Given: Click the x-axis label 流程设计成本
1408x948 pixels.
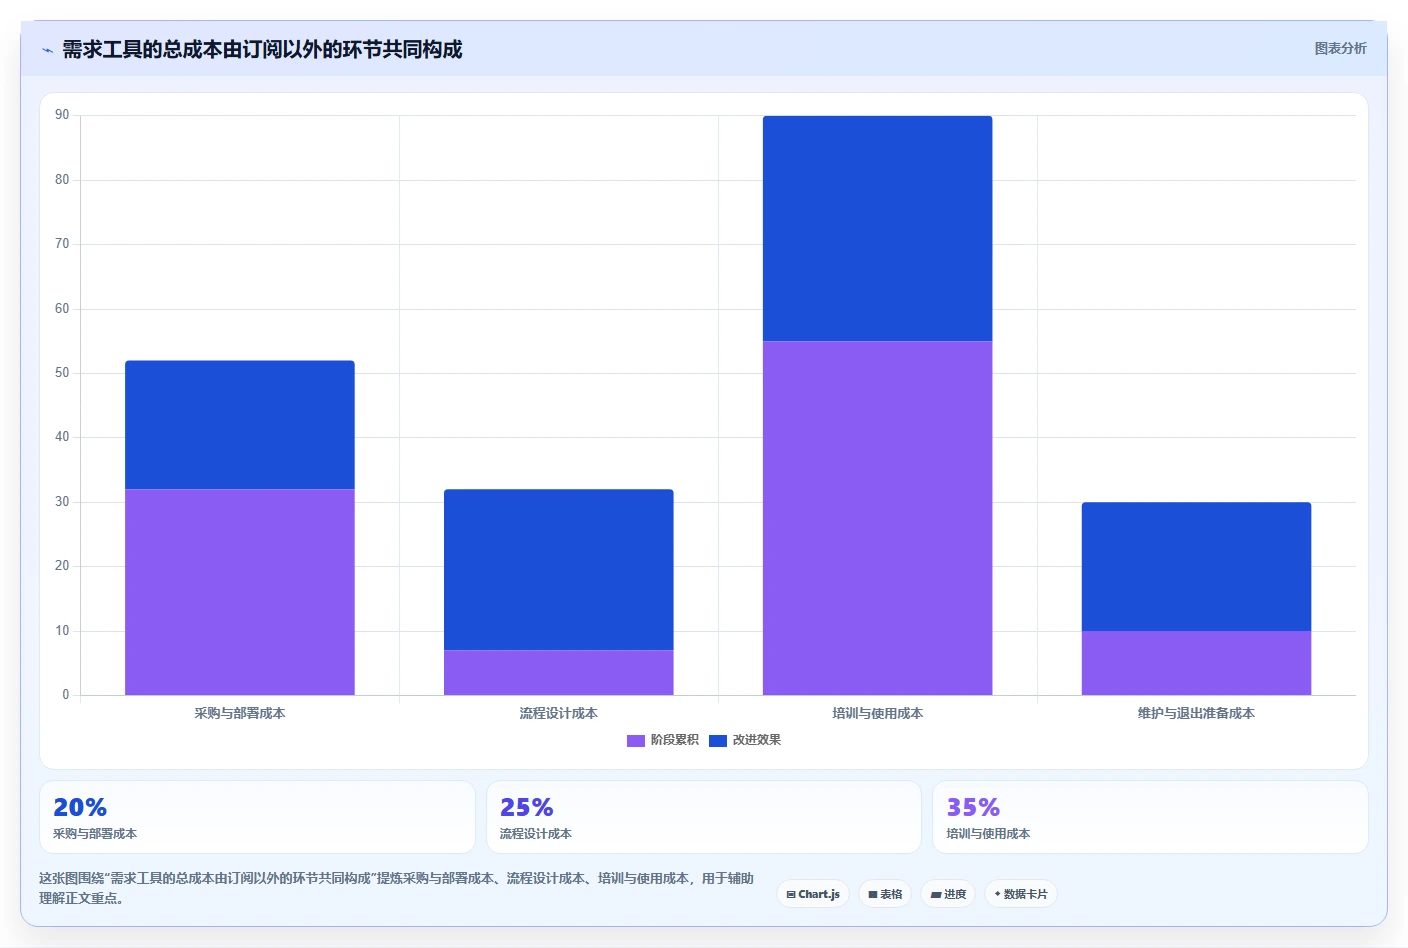Looking at the screenshot, I should coord(558,713).
